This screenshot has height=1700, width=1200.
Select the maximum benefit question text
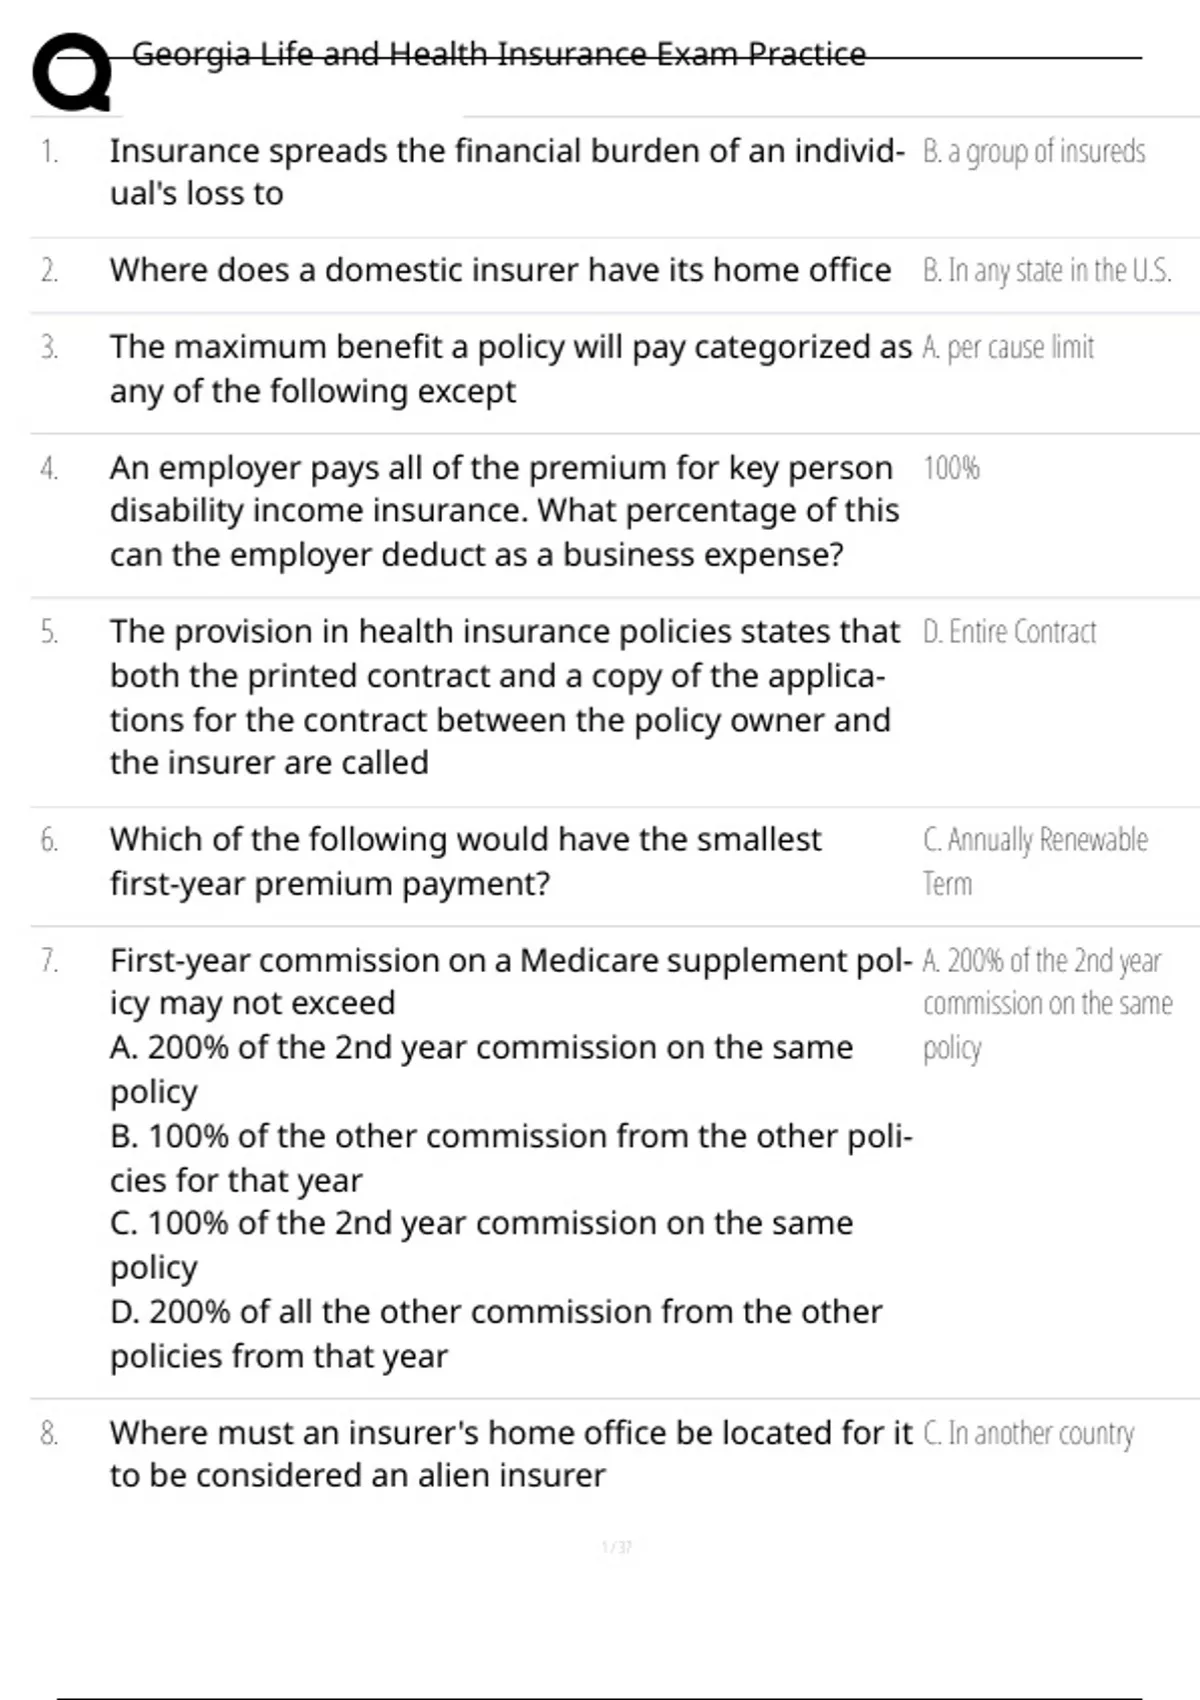coord(510,368)
